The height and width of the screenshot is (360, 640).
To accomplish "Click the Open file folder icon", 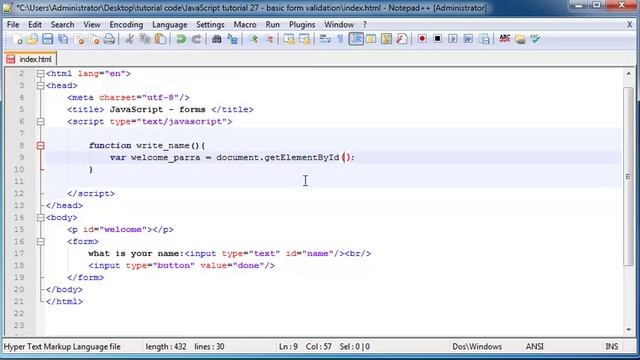I will pos(32,39).
